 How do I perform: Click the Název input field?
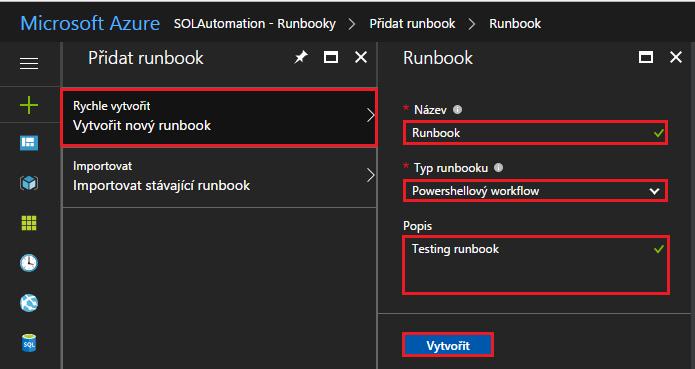535,133
